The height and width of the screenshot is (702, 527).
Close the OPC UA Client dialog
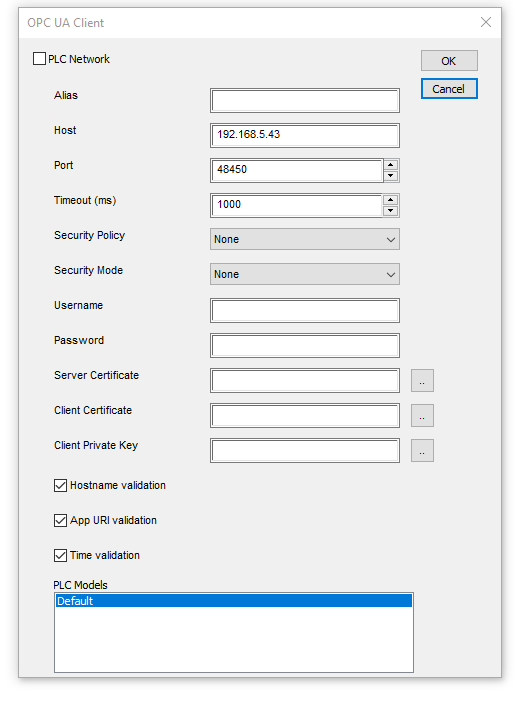(x=486, y=22)
